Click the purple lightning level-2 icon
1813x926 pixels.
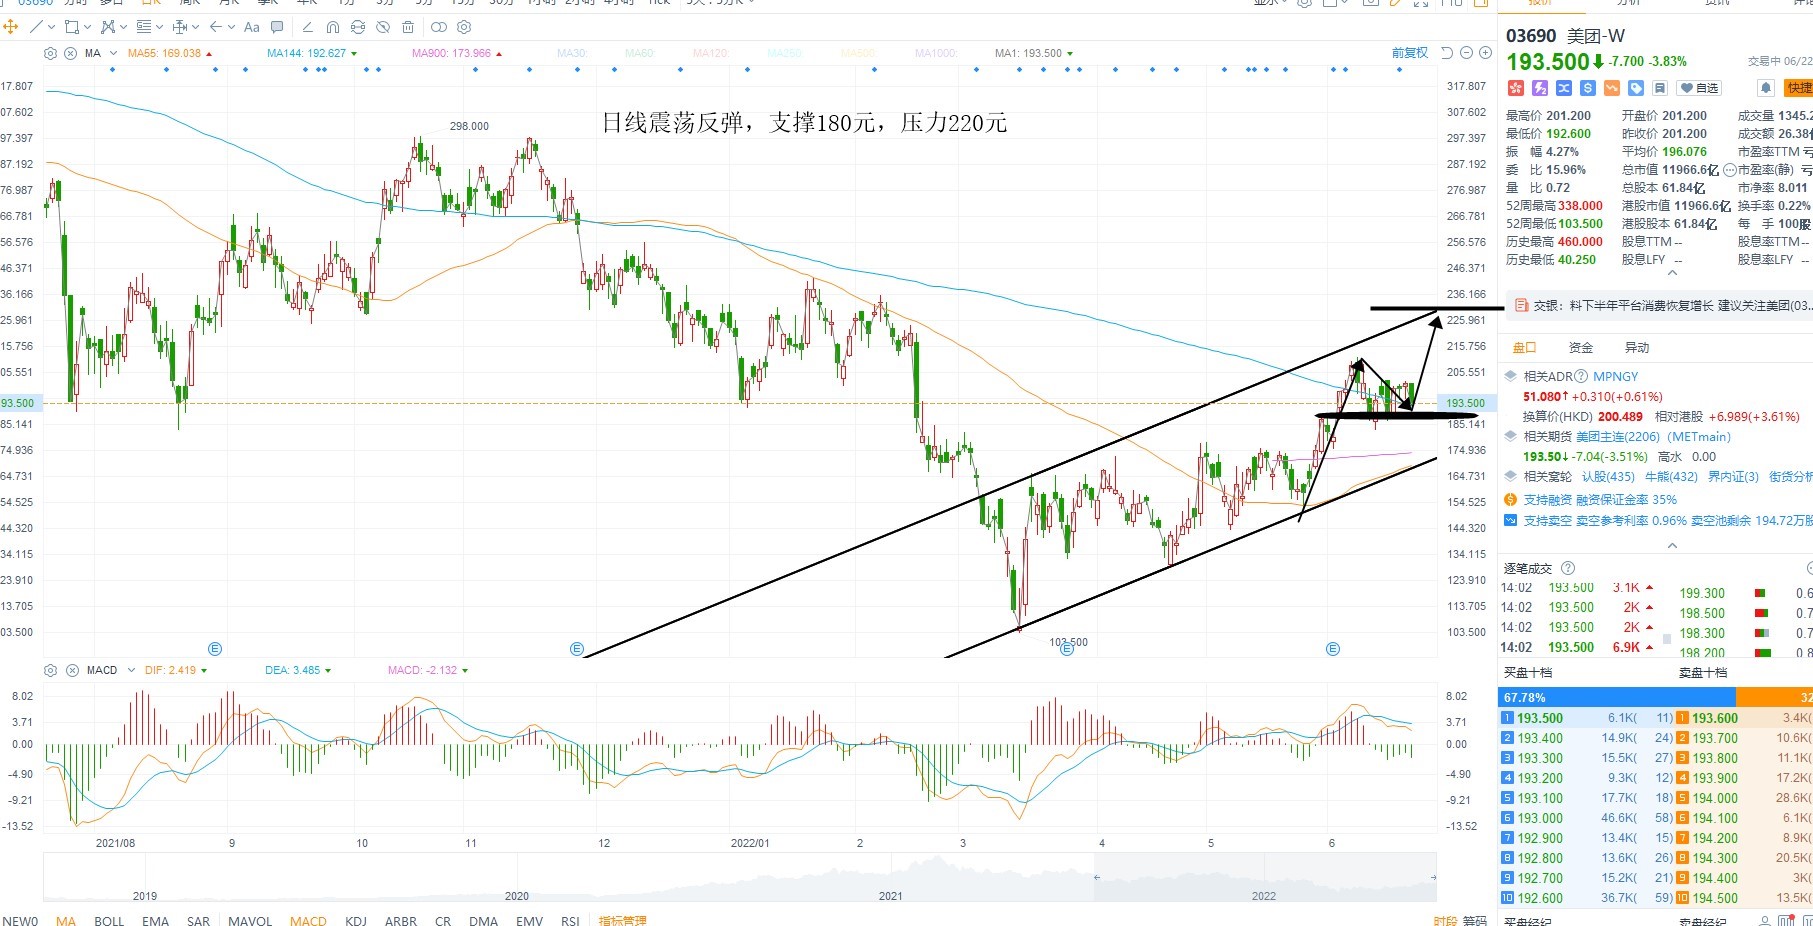1540,88
